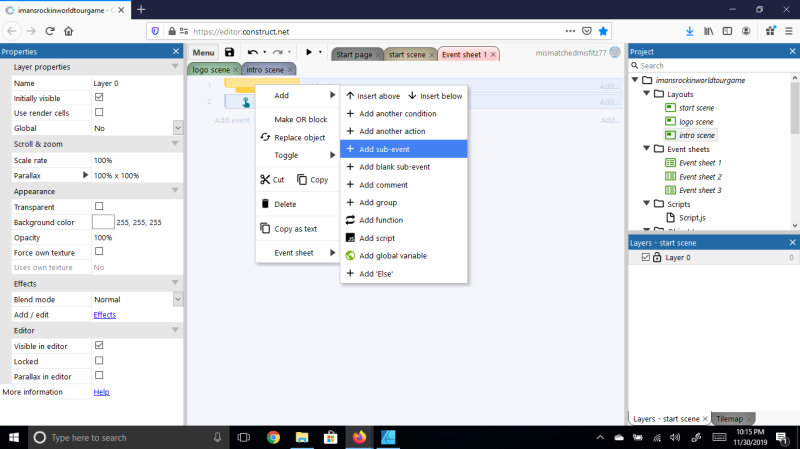Select Add another action

click(x=404, y=131)
